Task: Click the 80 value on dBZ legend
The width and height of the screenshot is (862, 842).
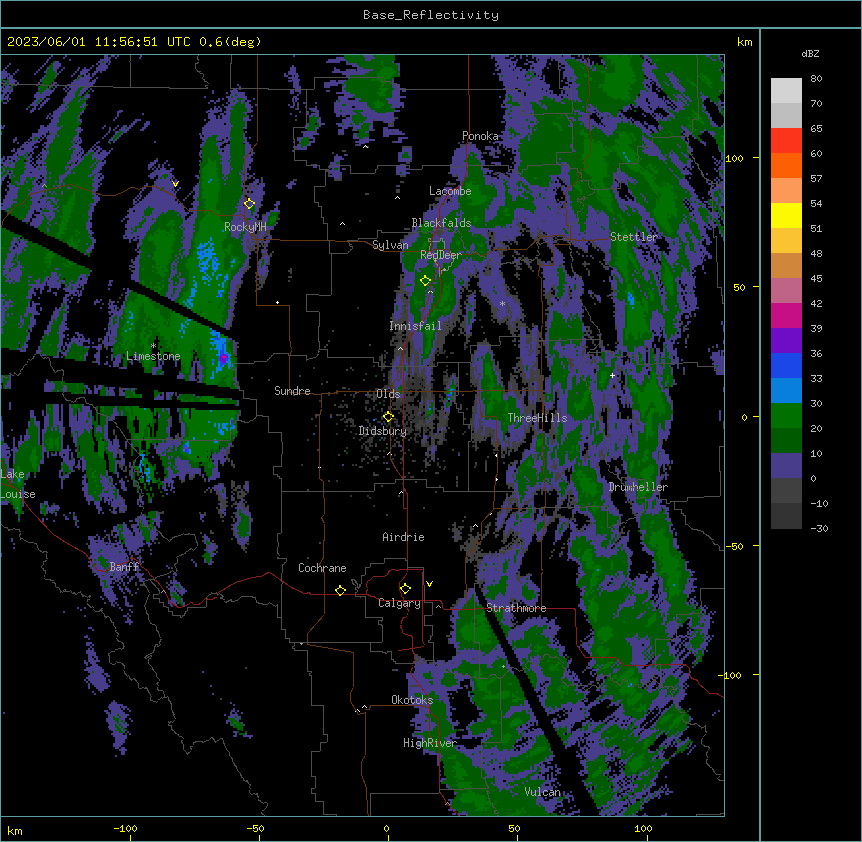Action: pos(816,79)
